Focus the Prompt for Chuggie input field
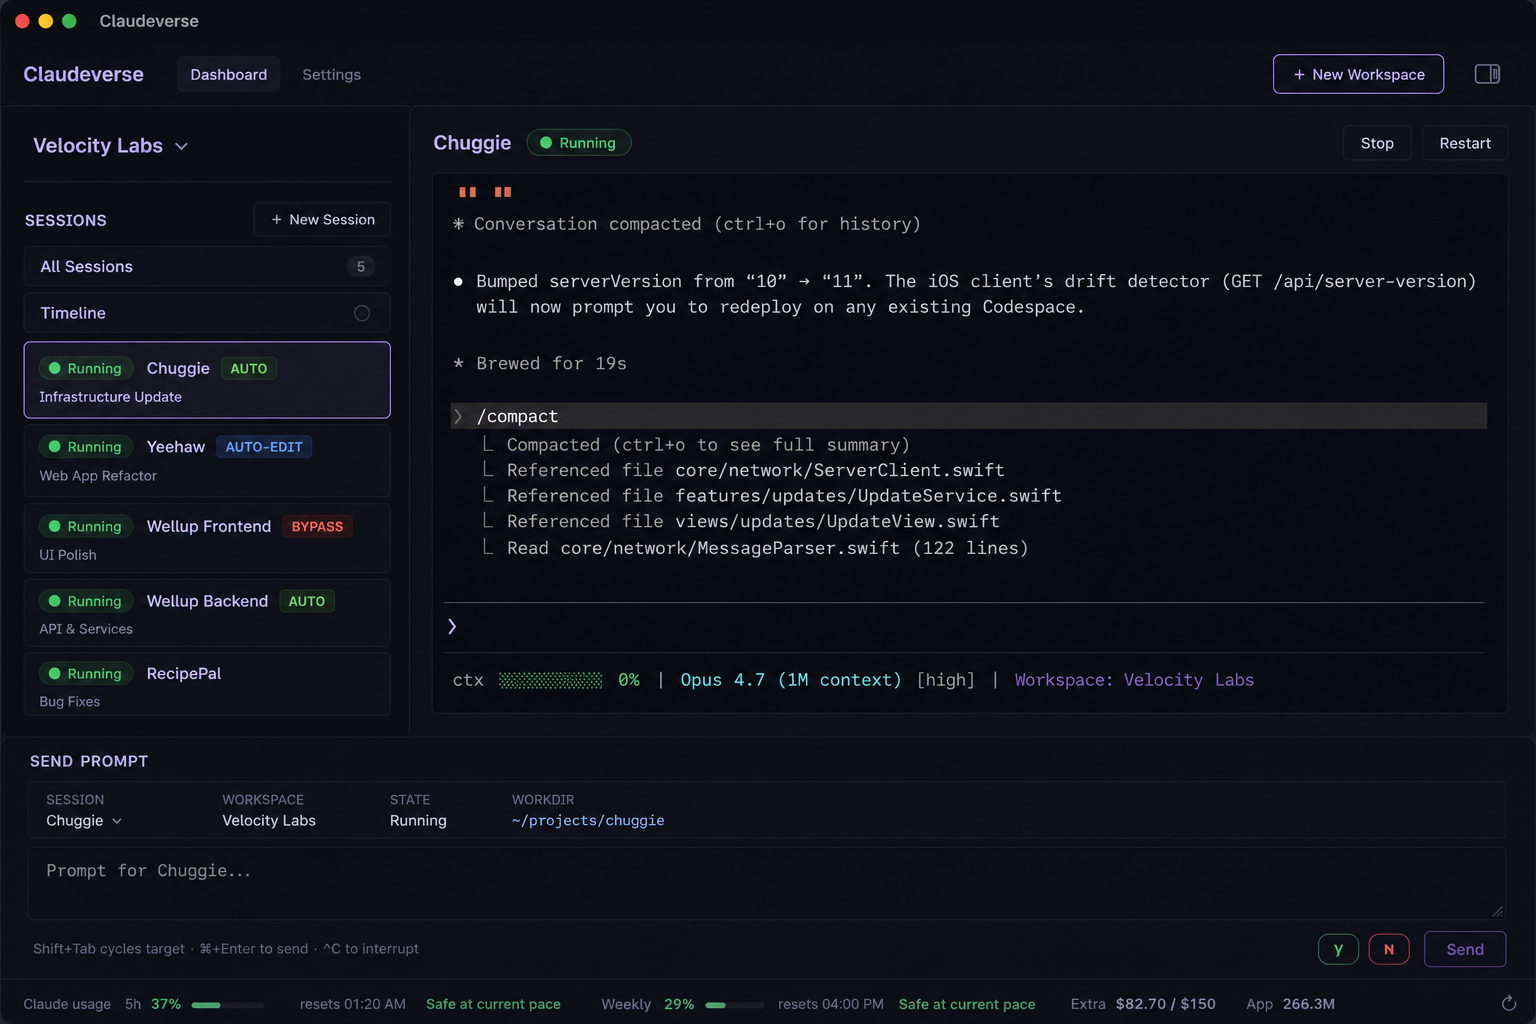Viewport: 1536px width, 1024px height. (766, 883)
